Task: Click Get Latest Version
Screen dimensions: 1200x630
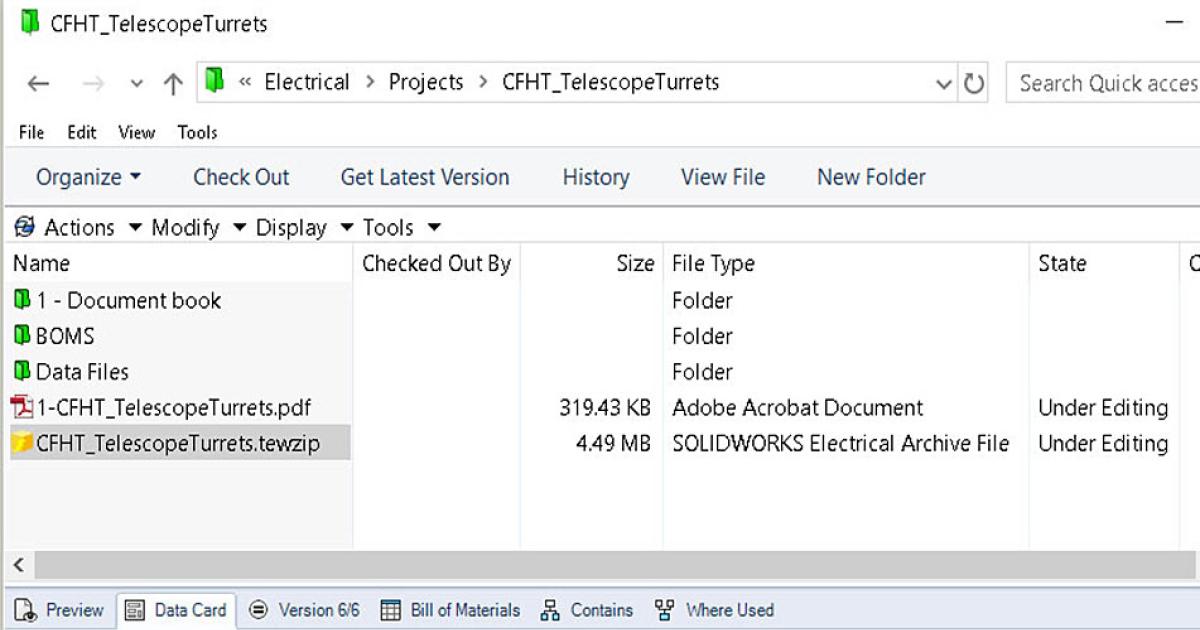Action: coord(425,178)
